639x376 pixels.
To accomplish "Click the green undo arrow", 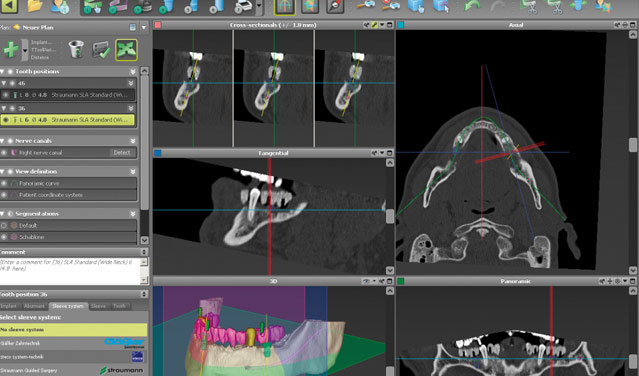I will pyautogui.click(x=472, y=6).
